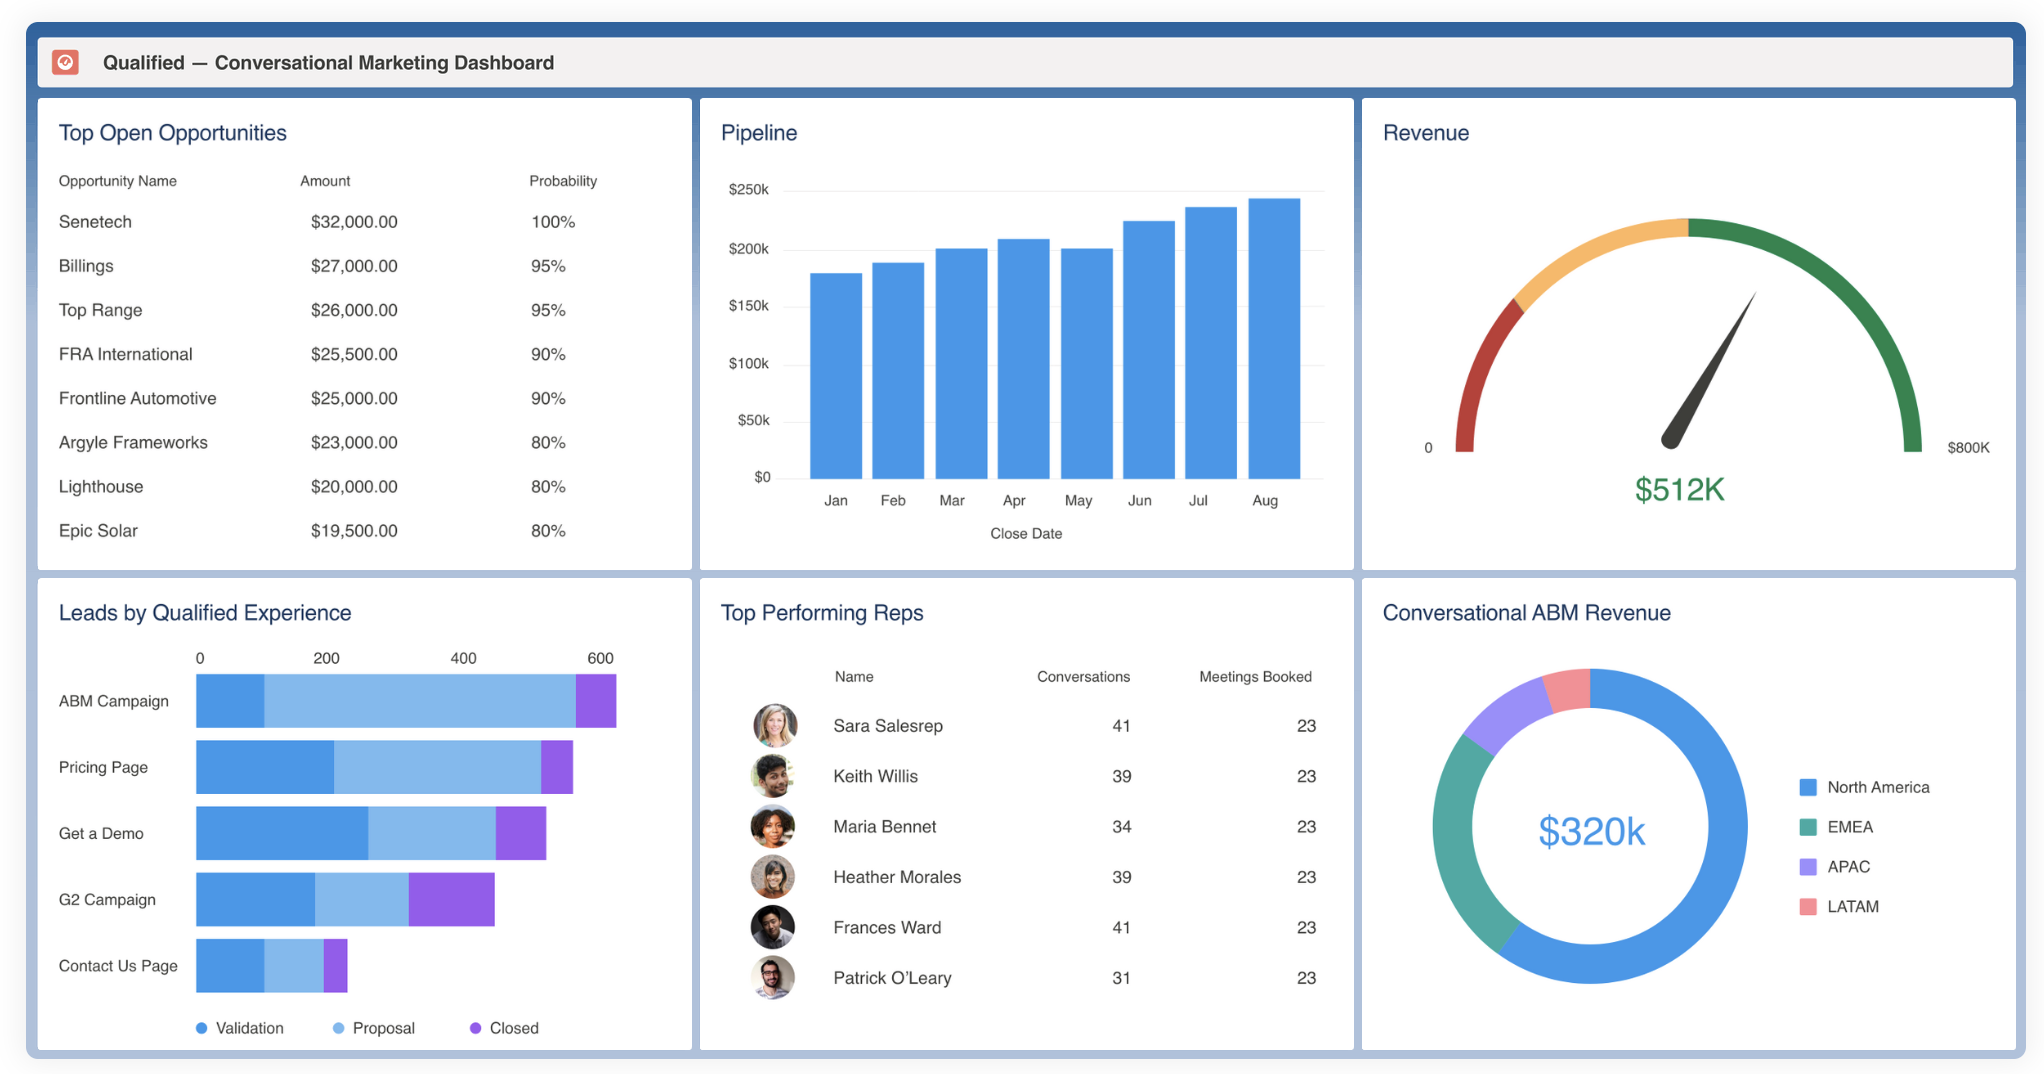This screenshot has height=1074, width=2044.
Task: Click the Sara Salesrep name
Action: pos(888,726)
